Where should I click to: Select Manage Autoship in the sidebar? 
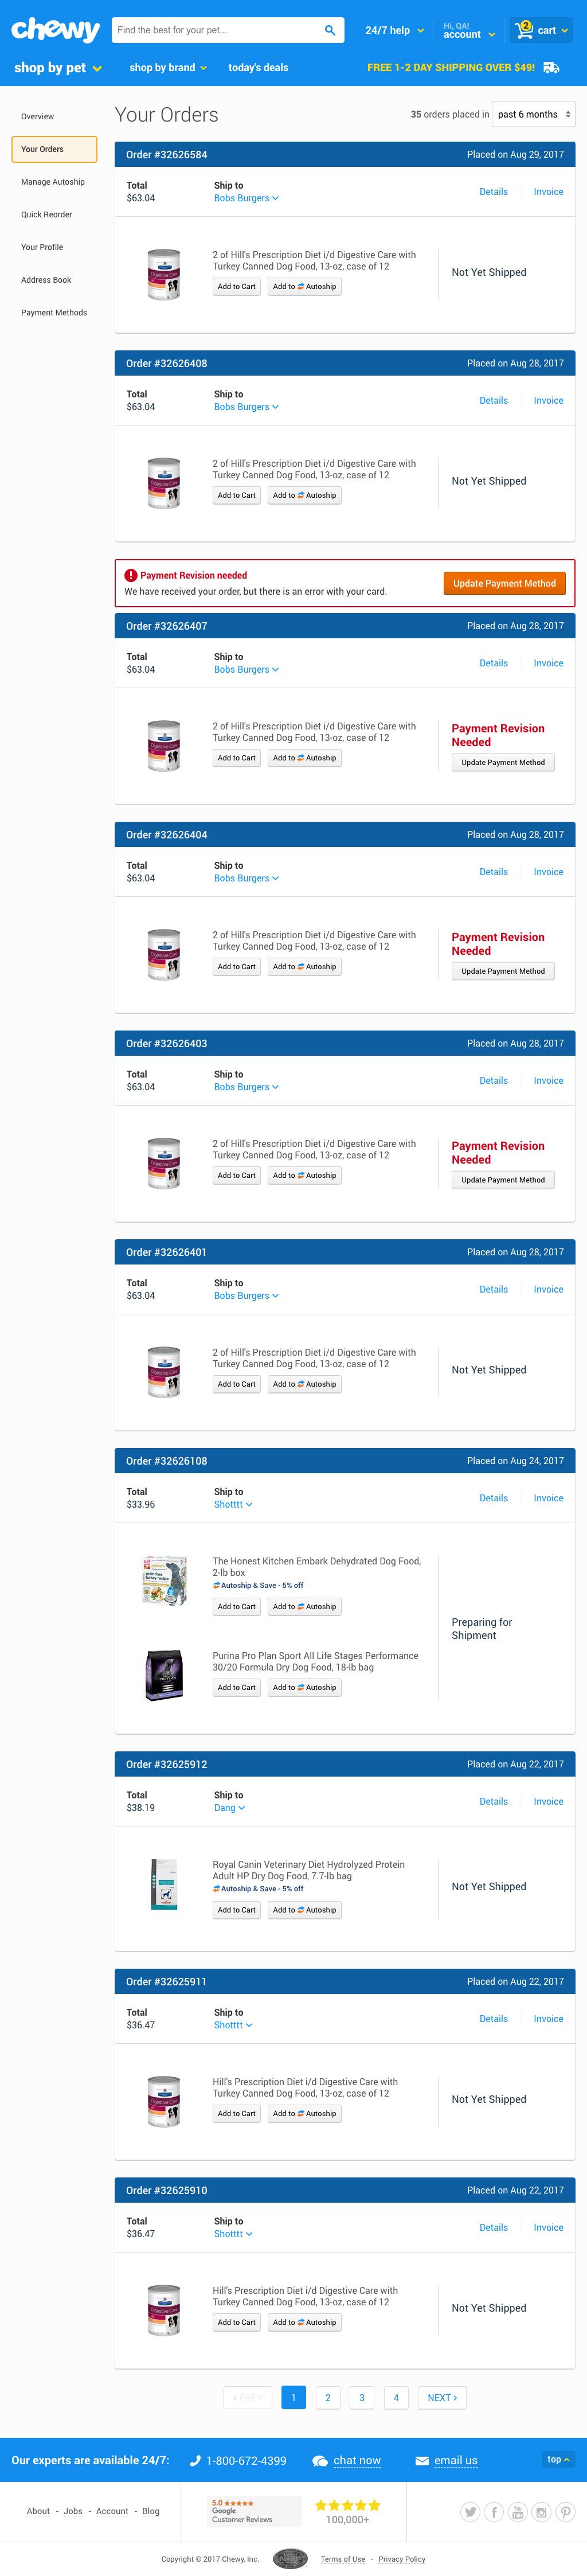[53, 182]
